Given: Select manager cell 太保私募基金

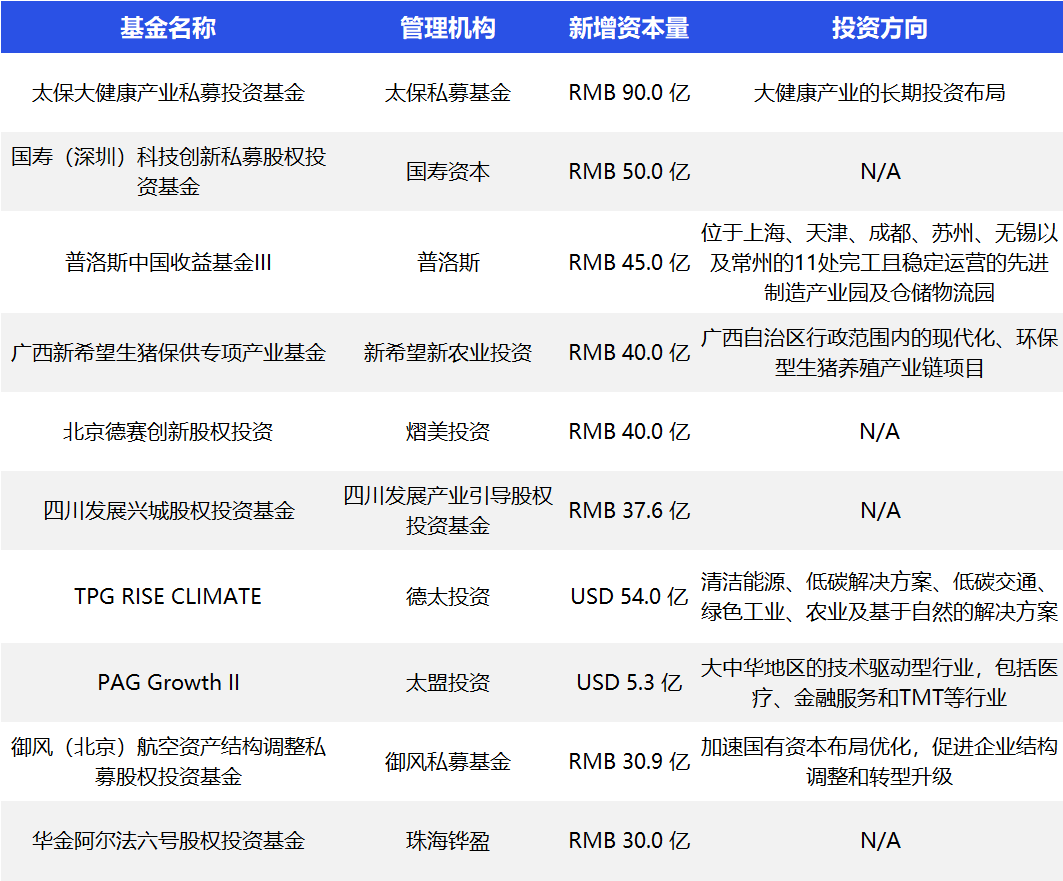Looking at the screenshot, I should pyautogui.click(x=447, y=93).
